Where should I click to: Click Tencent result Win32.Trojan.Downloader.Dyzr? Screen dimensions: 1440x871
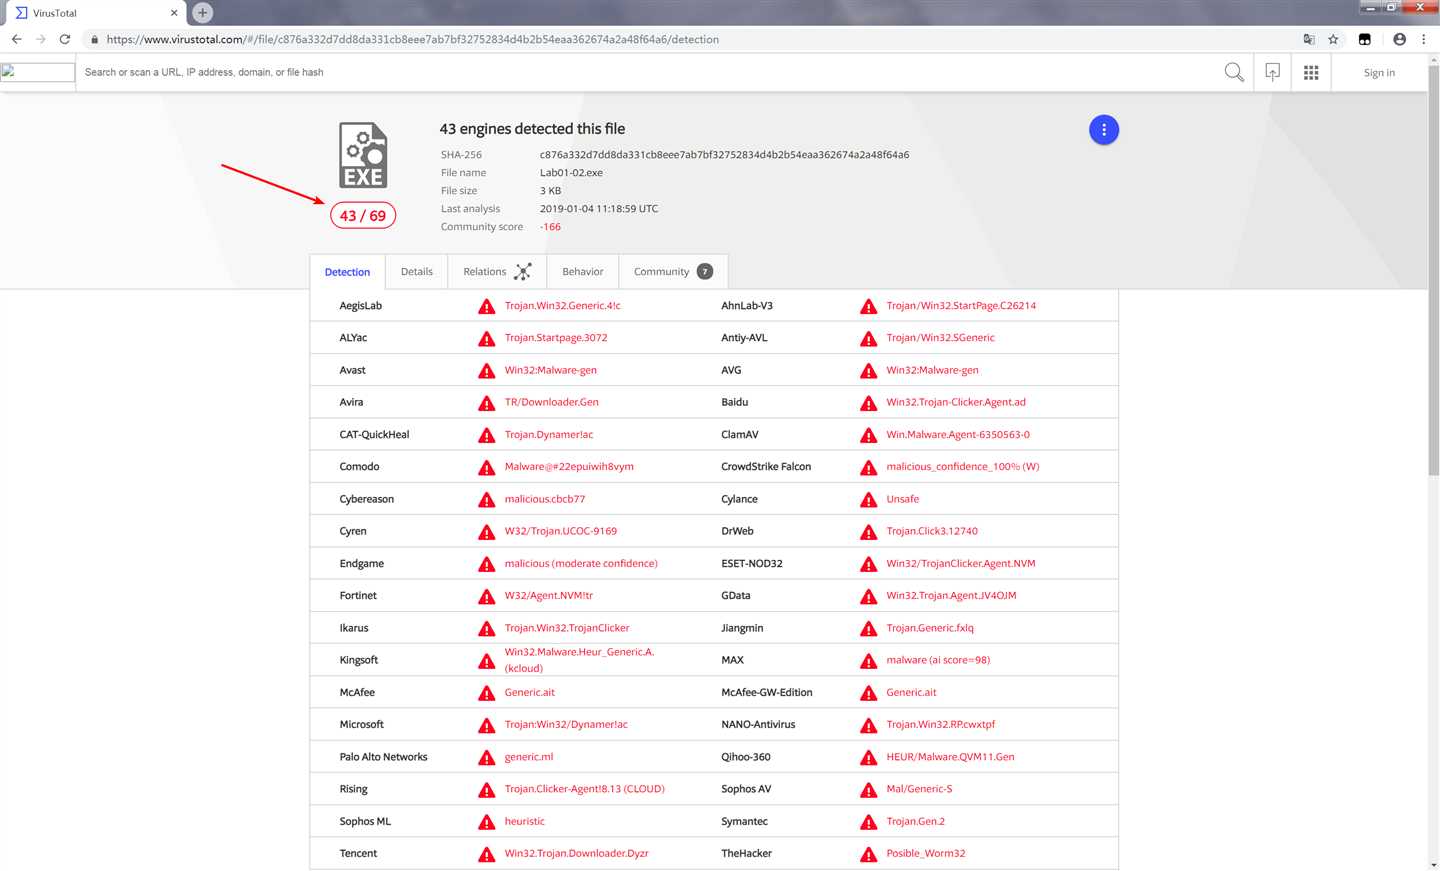[x=576, y=854]
